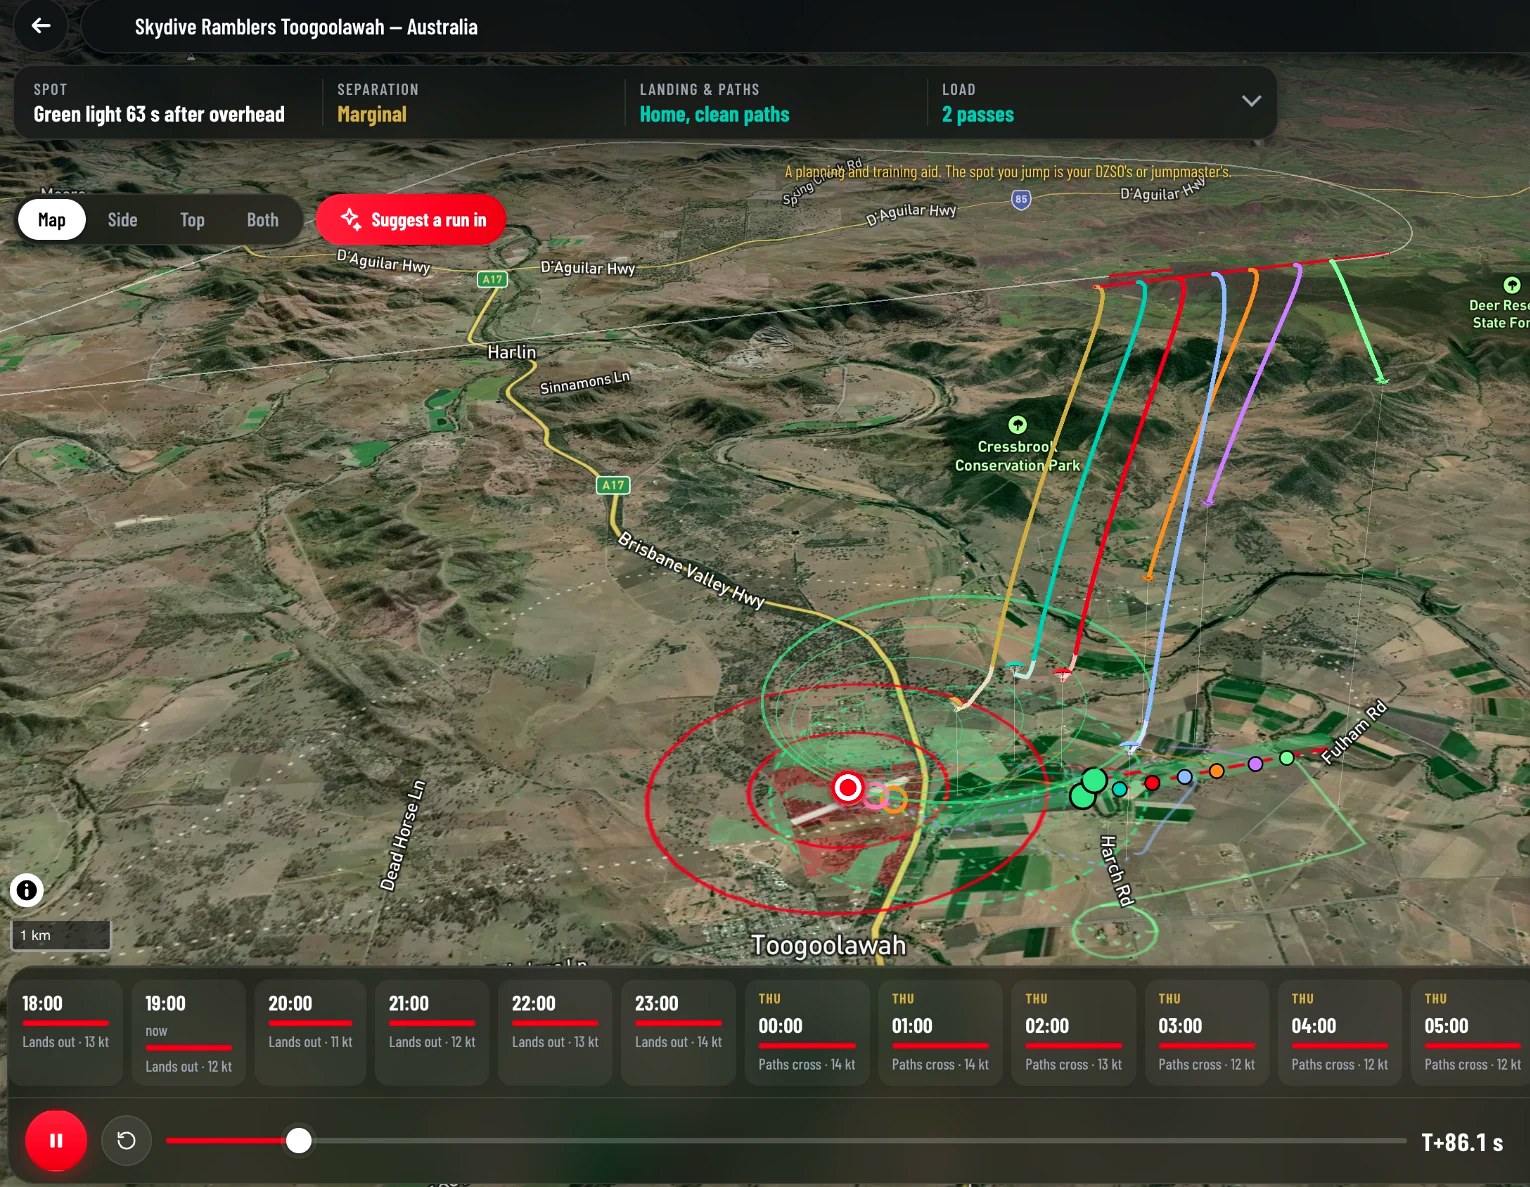Click the Toogoolawah town label
This screenshot has width=1530, height=1187.
click(x=828, y=945)
